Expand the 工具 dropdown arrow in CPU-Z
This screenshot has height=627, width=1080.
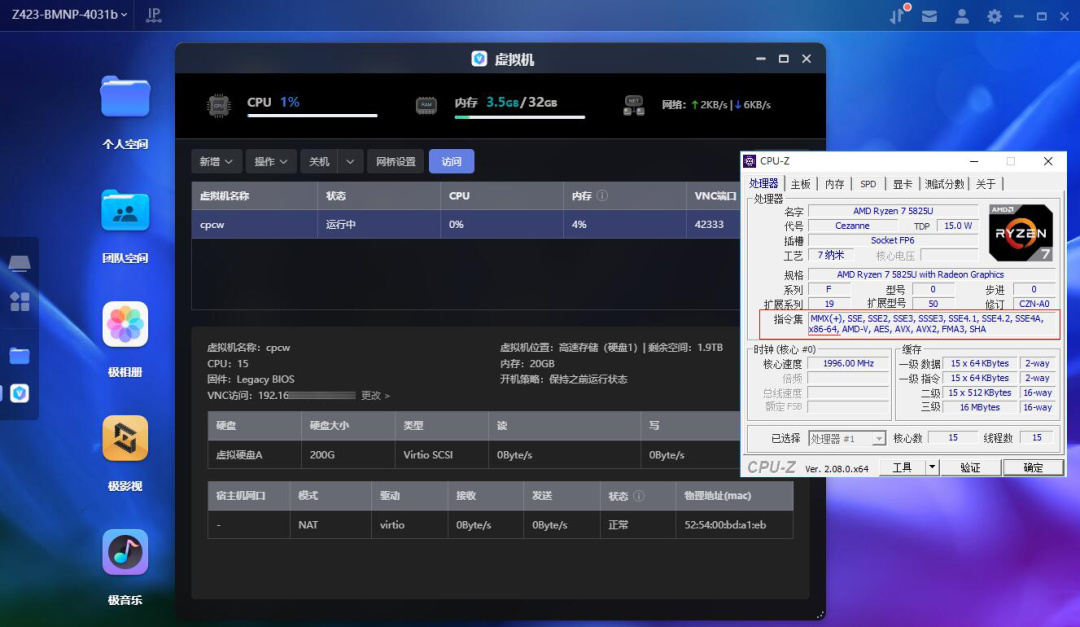click(x=931, y=467)
